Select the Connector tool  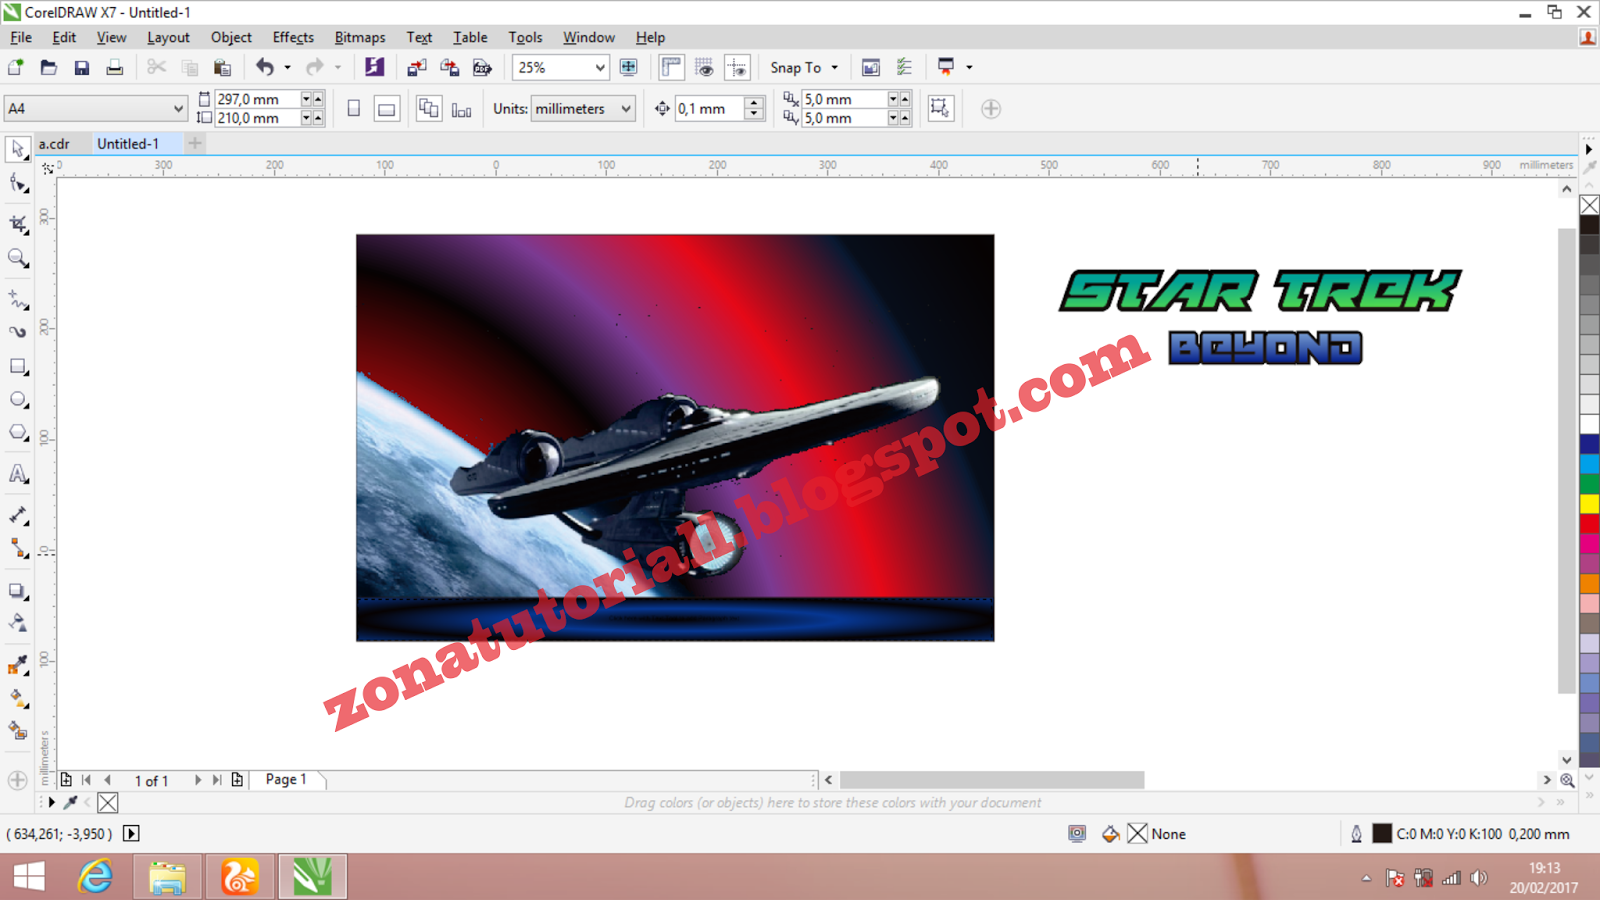click(18, 548)
